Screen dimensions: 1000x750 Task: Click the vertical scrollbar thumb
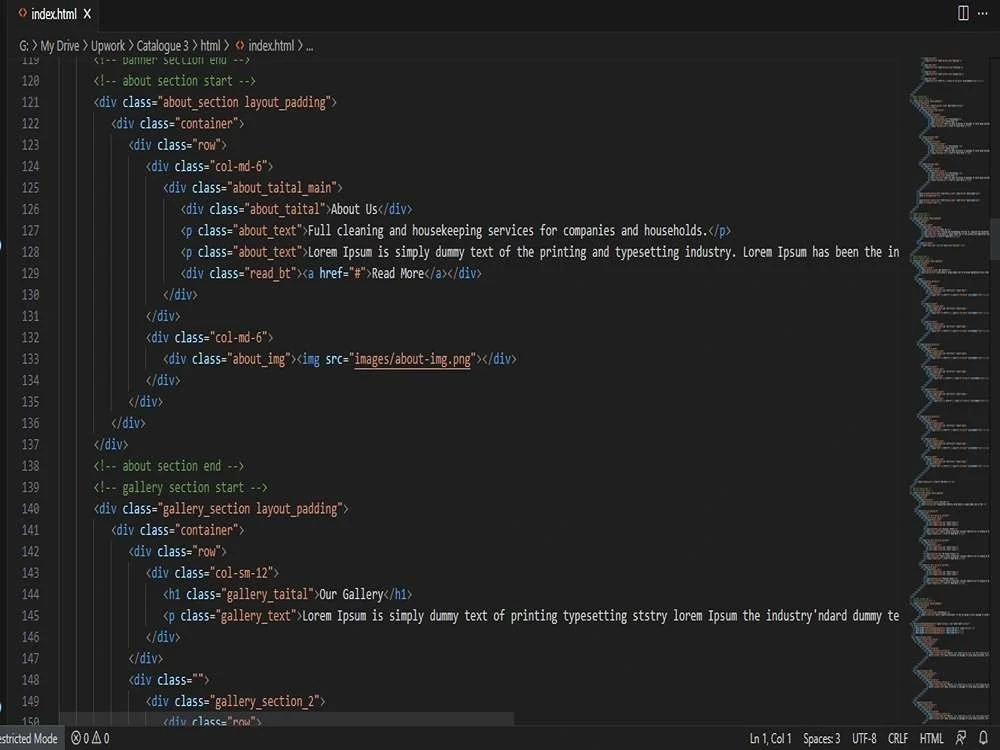click(x=995, y=239)
